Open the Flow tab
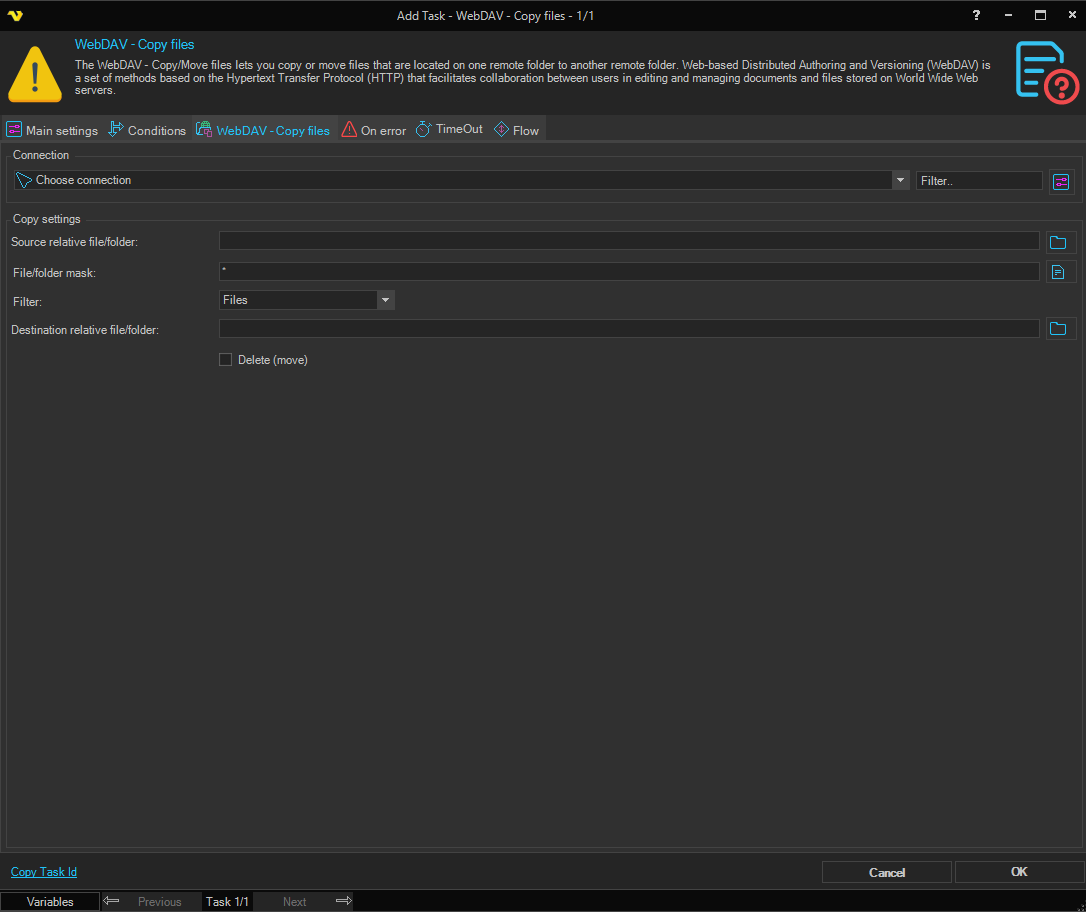 516,130
